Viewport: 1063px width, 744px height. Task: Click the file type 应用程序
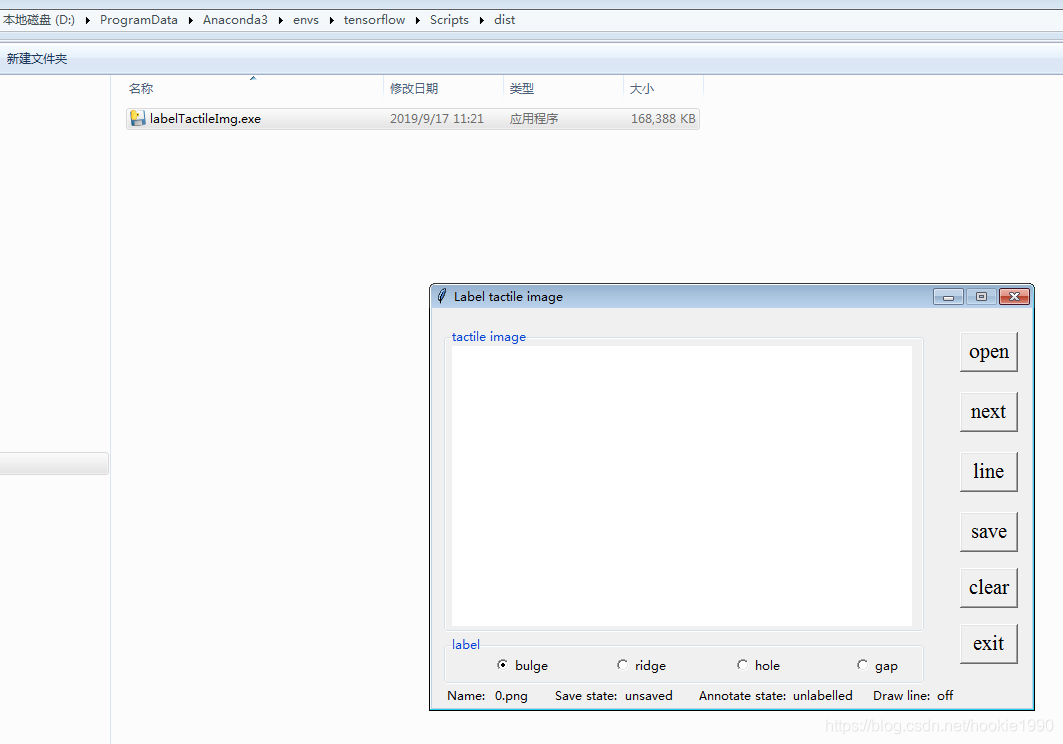tap(534, 119)
